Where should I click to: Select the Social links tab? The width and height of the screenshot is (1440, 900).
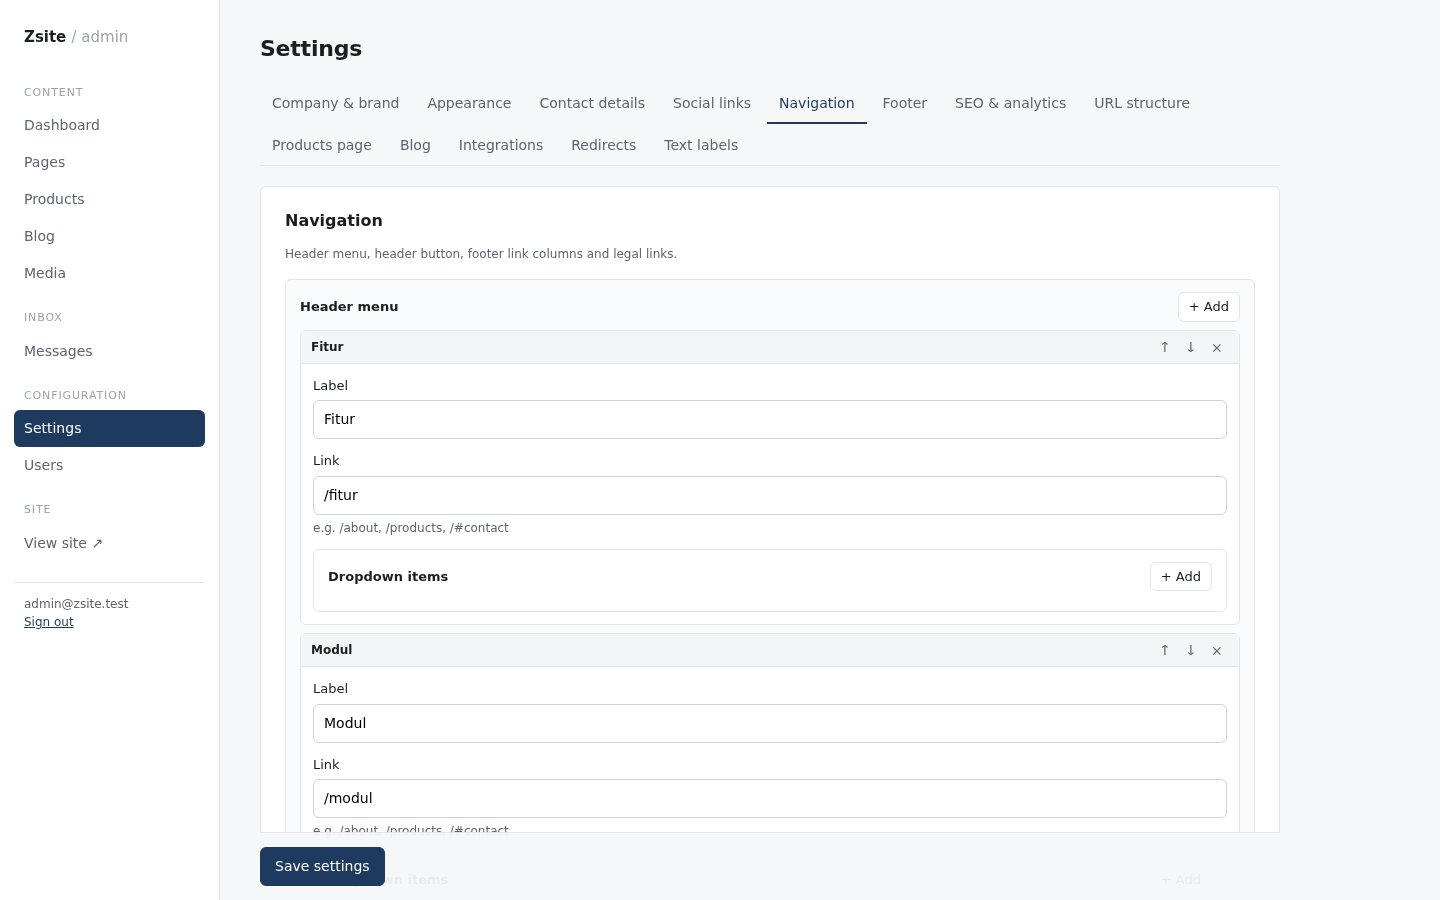coord(712,103)
